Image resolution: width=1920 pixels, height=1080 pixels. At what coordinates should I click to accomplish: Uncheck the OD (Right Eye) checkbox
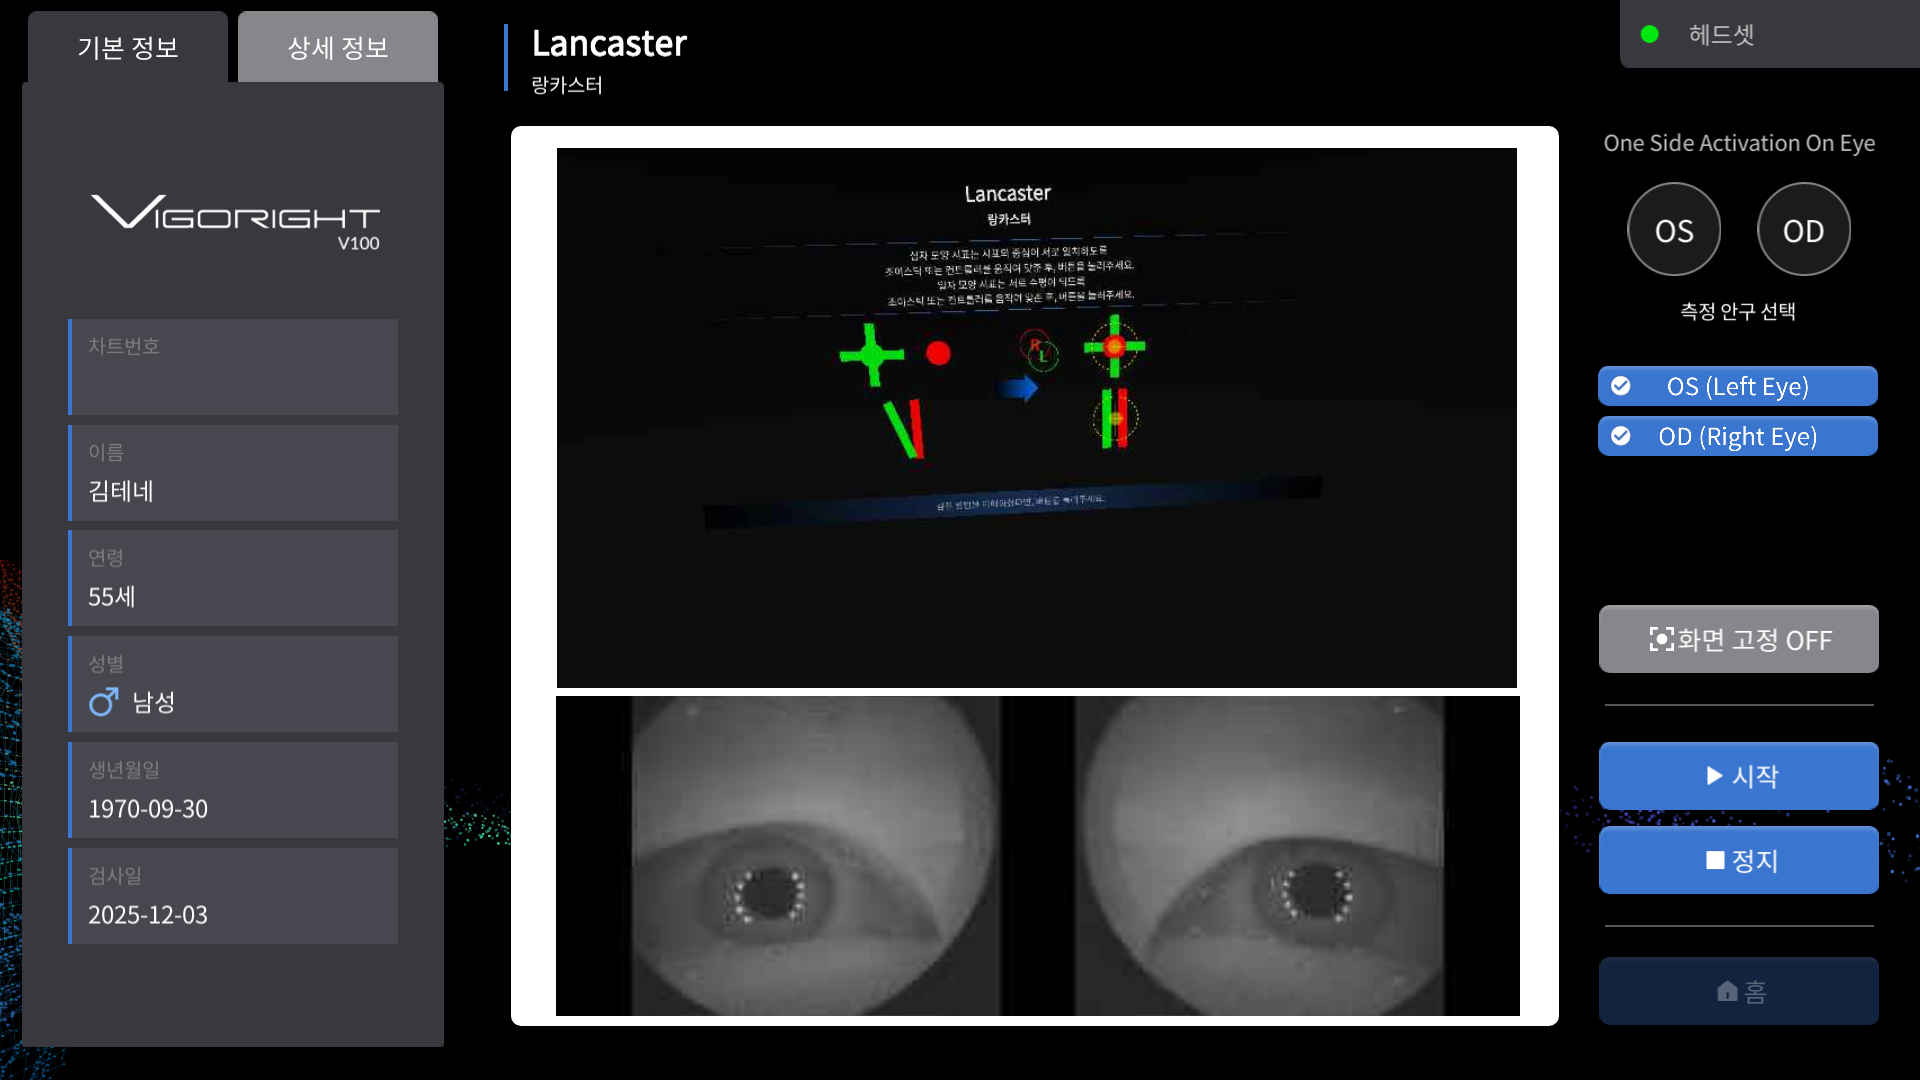click(1621, 436)
